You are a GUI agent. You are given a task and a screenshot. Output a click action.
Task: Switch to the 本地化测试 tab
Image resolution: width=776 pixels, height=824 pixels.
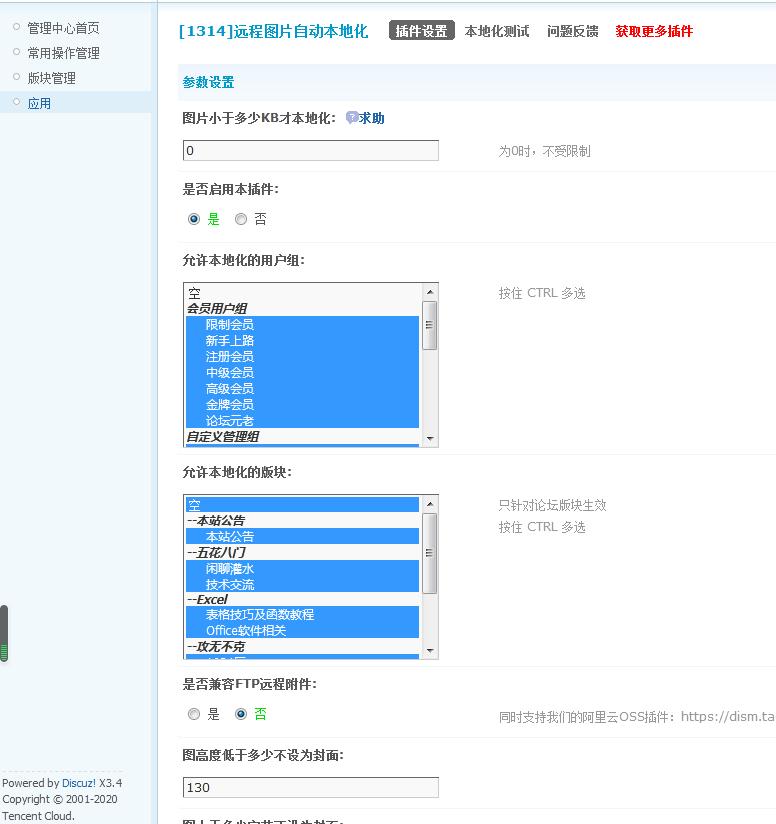[496, 31]
